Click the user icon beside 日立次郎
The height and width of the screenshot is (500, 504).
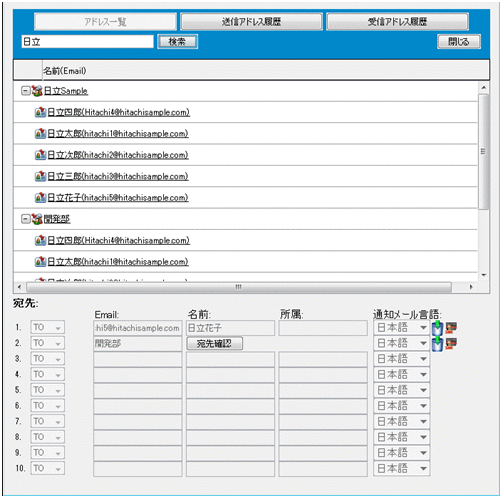[x=40, y=155]
